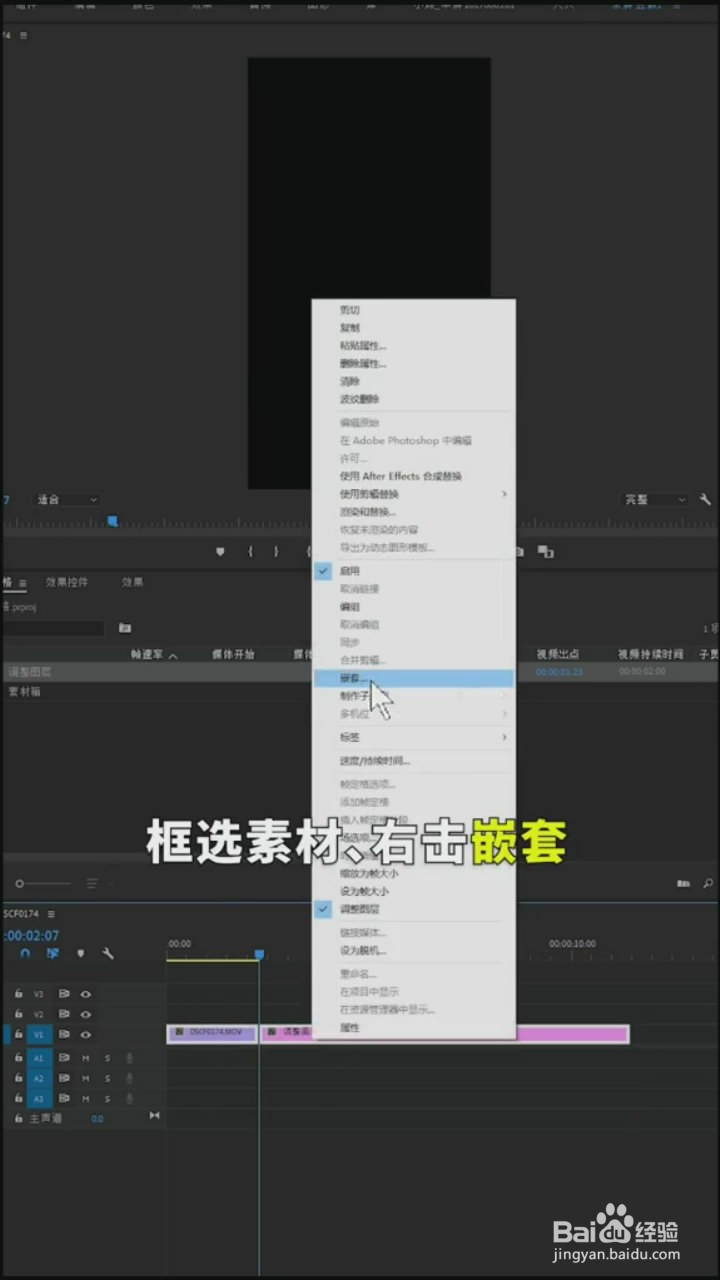Click the Program Monitor blue playhead

112,520
